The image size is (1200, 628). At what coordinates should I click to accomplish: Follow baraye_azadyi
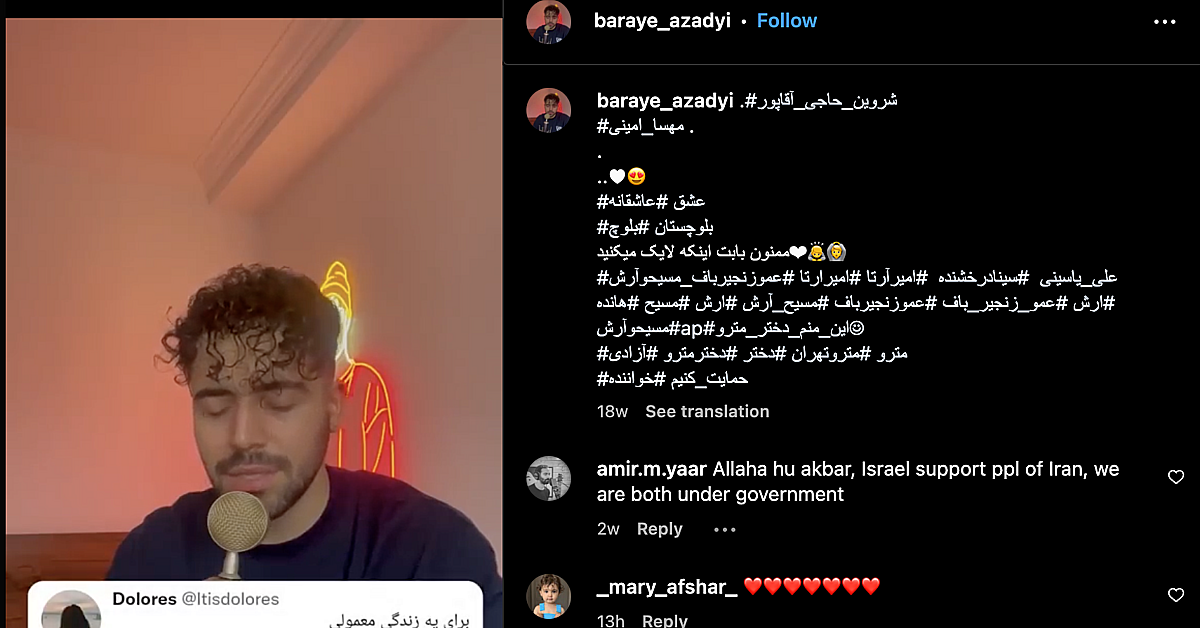(x=786, y=21)
